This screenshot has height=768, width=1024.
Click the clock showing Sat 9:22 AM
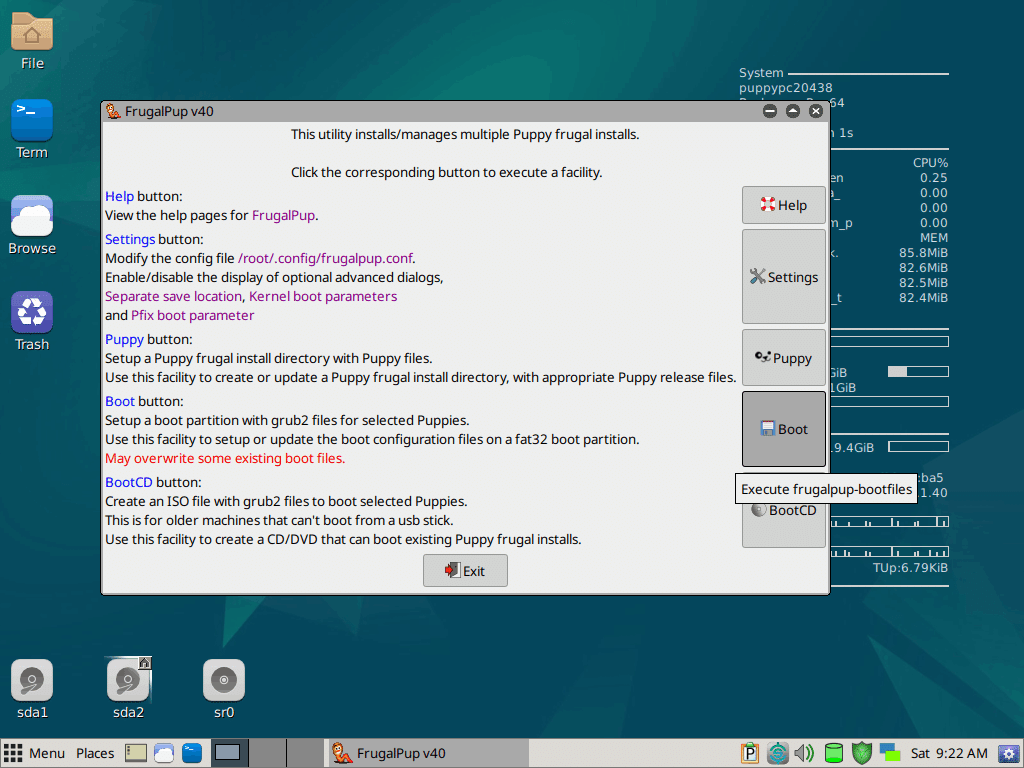click(x=949, y=753)
